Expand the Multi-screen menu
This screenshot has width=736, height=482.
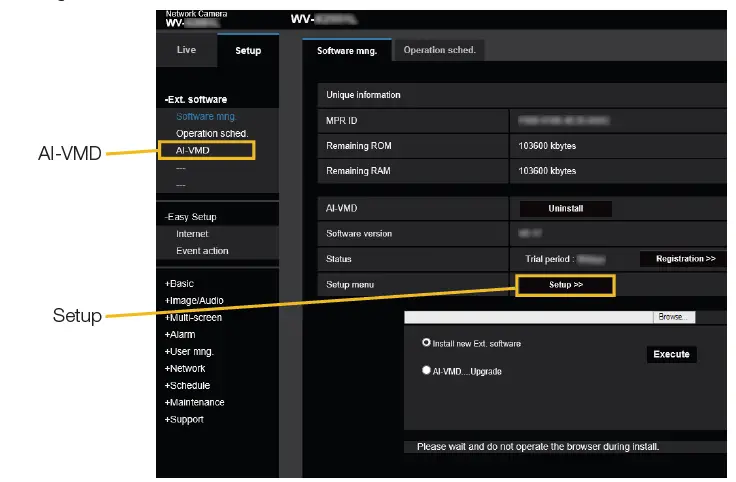pos(193,317)
